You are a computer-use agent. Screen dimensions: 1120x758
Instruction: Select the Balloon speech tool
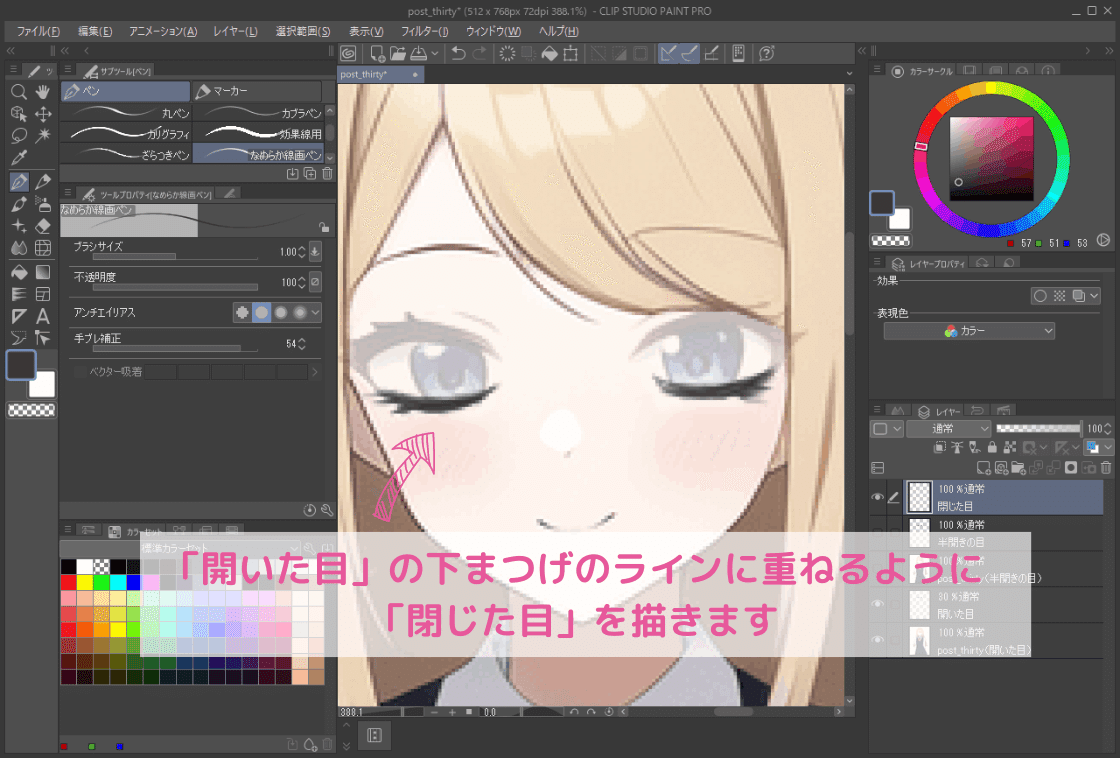point(19,338)
